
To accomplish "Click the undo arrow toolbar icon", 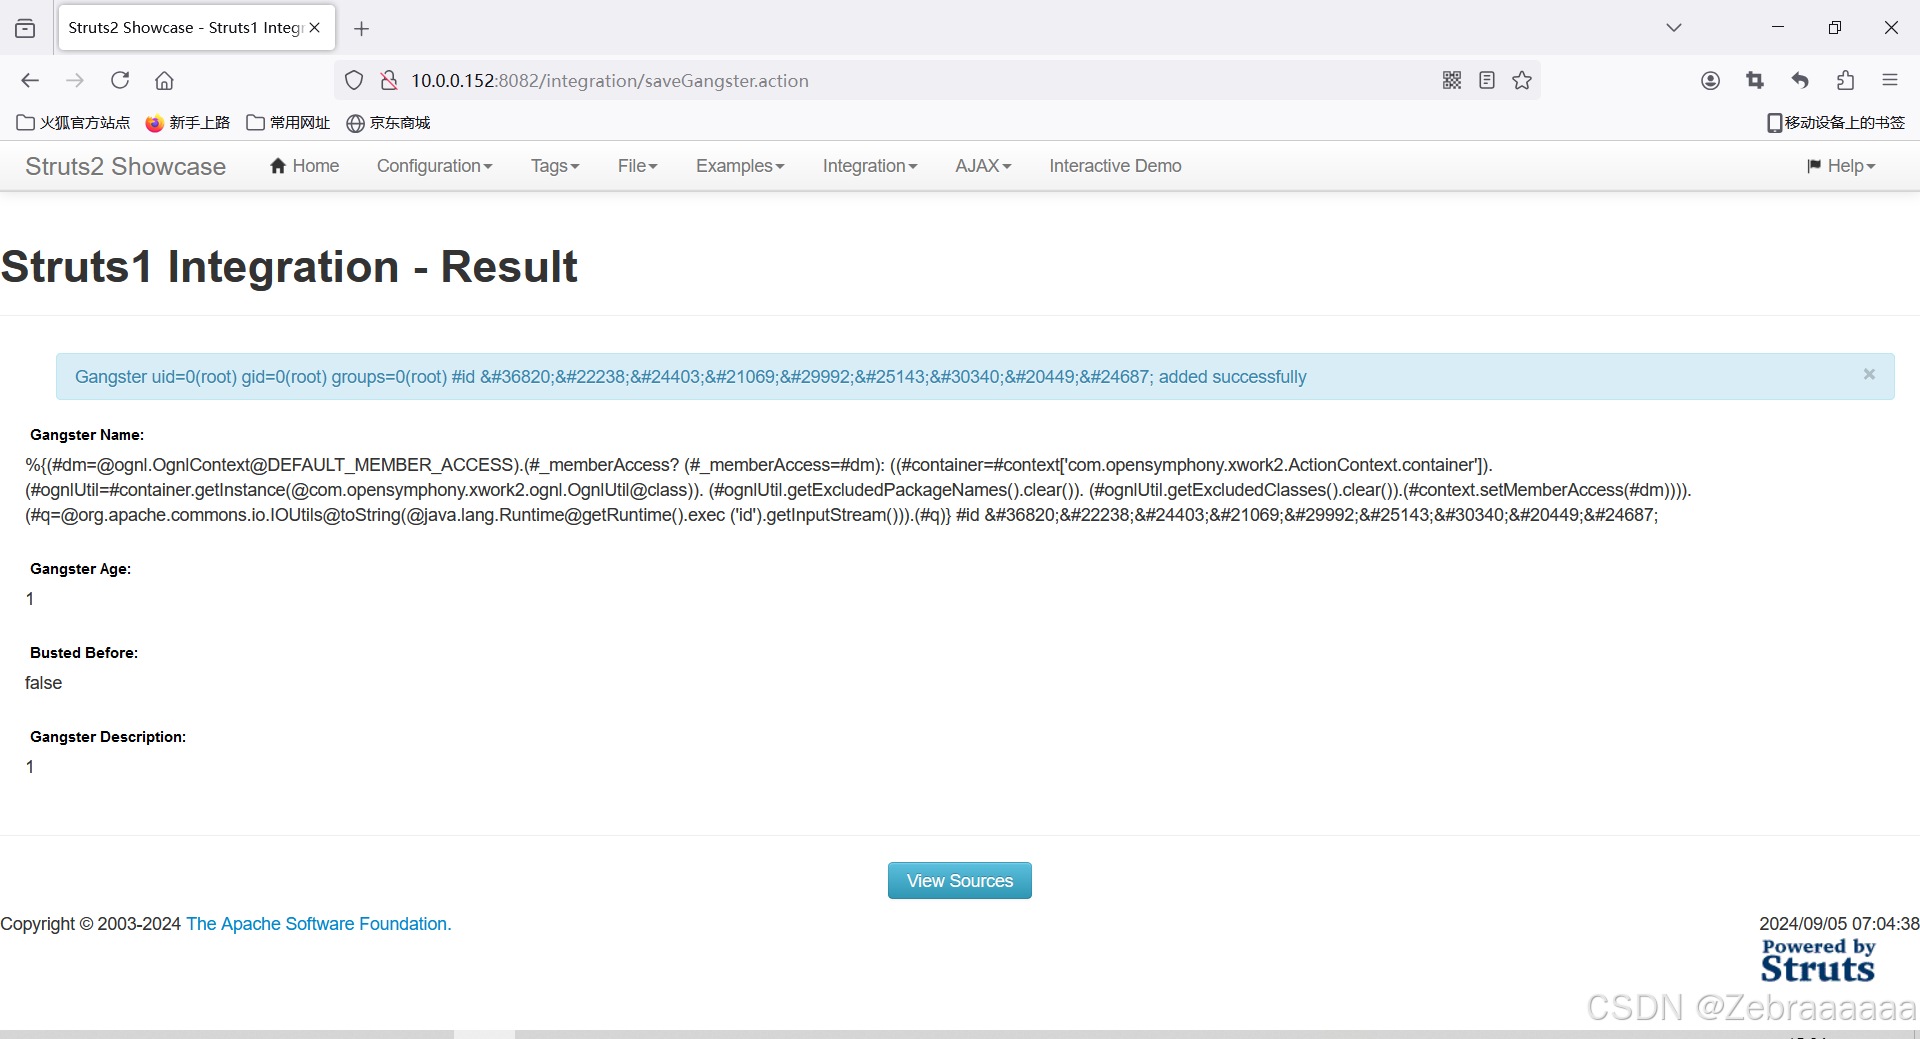I will (1800, 81).
